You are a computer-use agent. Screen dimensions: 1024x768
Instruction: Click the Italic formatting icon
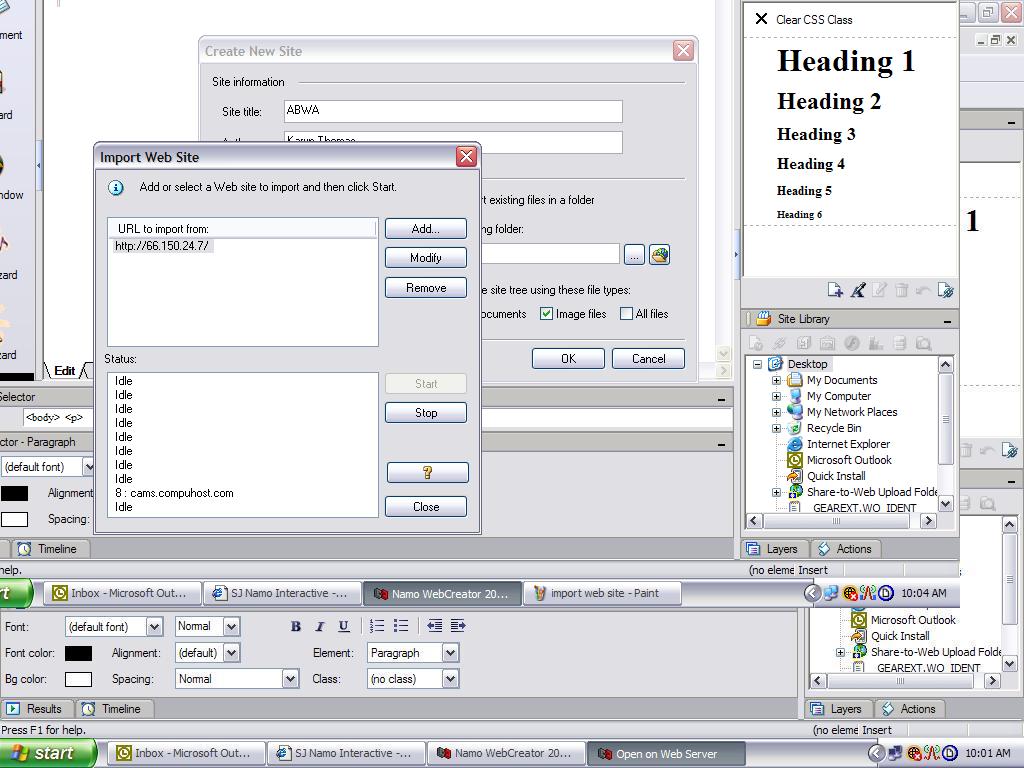(x=320, y=626)
